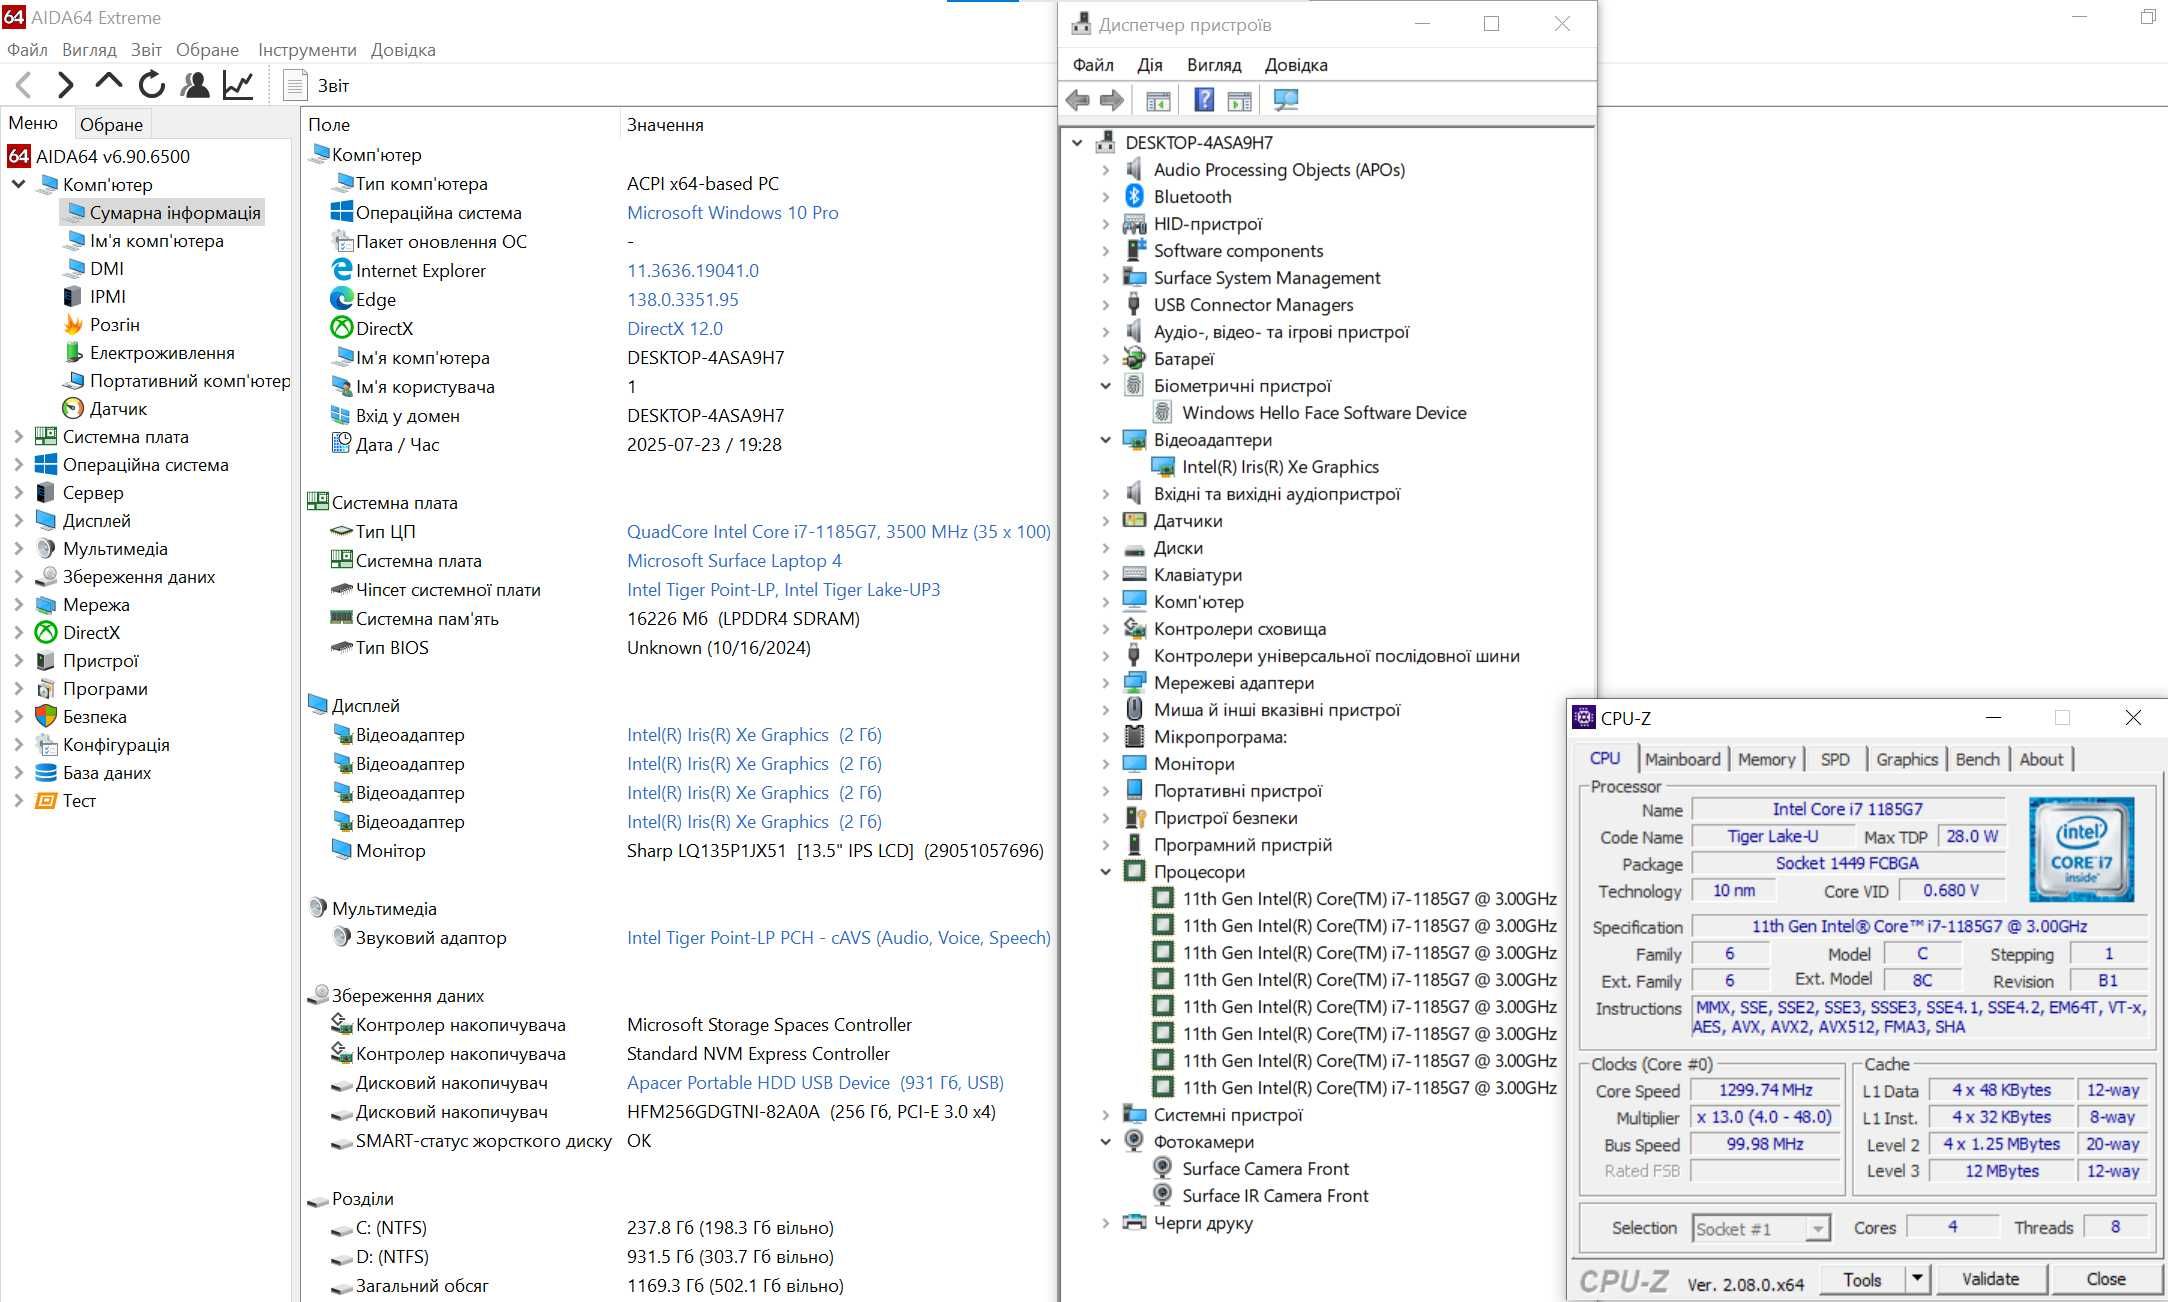The image size is (2168, 1302).
Task: Open Device Manager Вигляд menu
Action: (1214, 65)
